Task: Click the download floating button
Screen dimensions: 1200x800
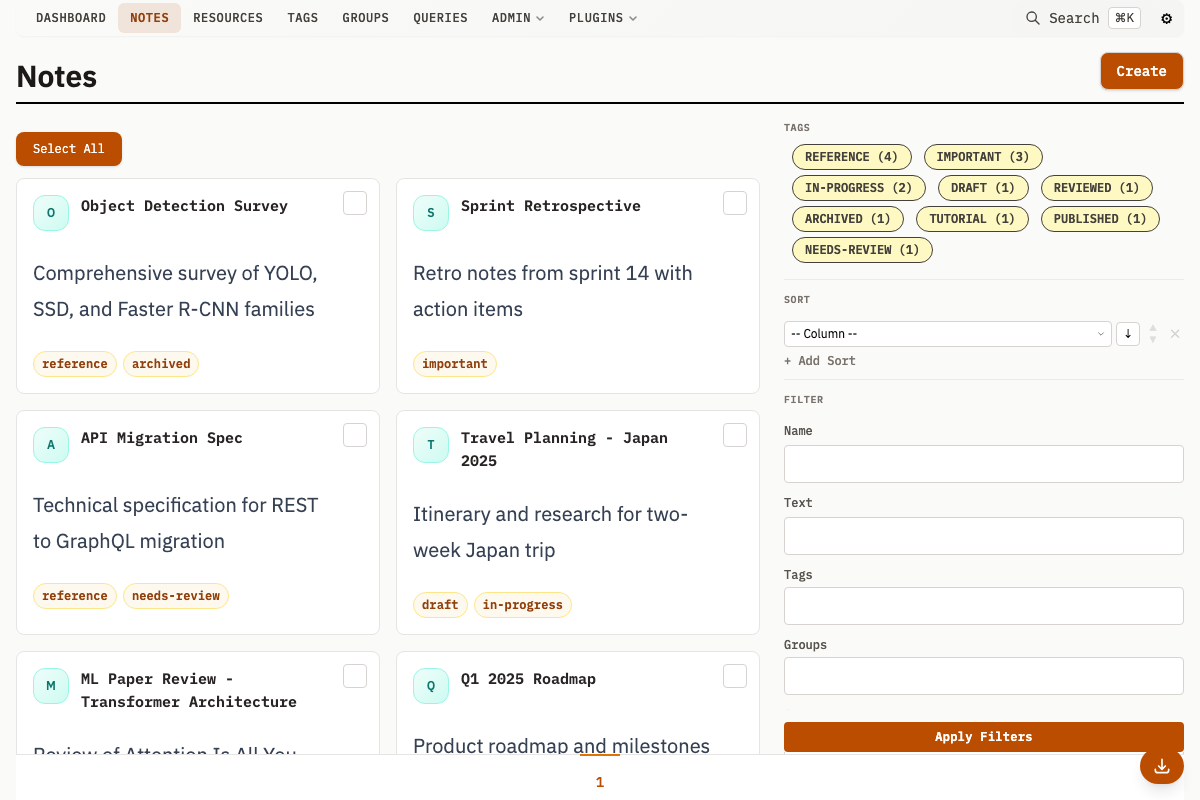Action: pyautogui.click(x=1161, y=766)
